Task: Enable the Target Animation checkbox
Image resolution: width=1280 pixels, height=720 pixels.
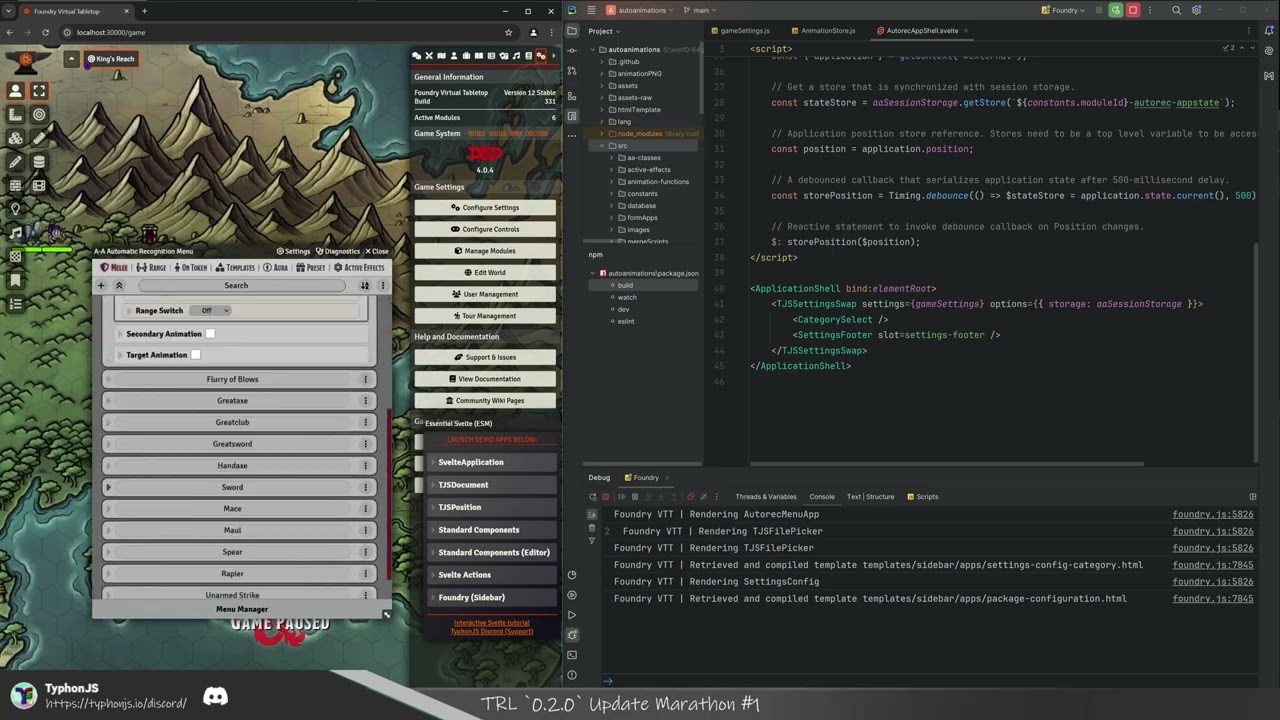Action: [196, 355]
